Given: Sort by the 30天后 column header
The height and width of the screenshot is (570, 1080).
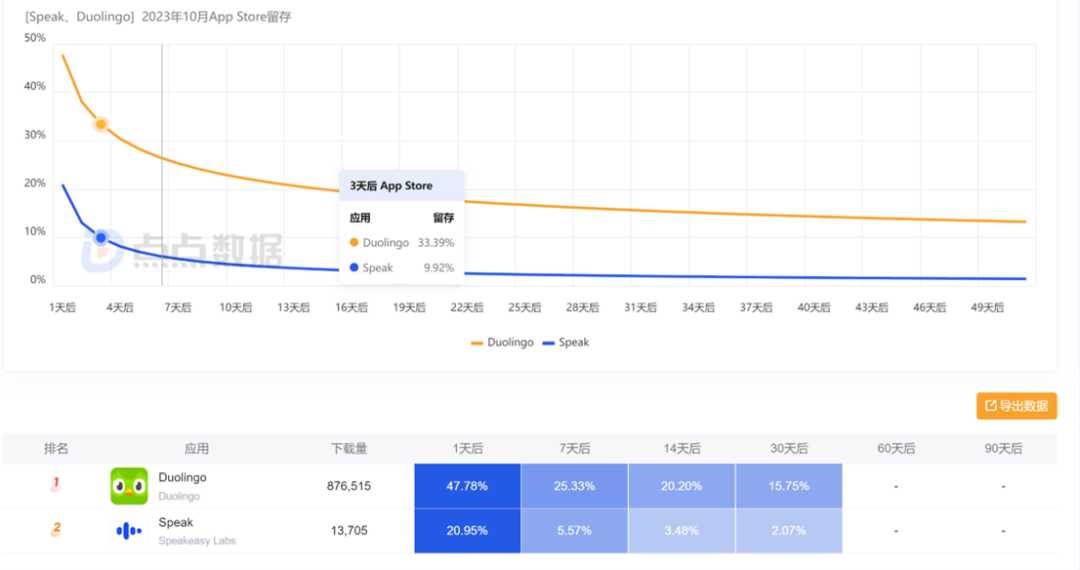Looking at the screenshot, I should [789, 449].
